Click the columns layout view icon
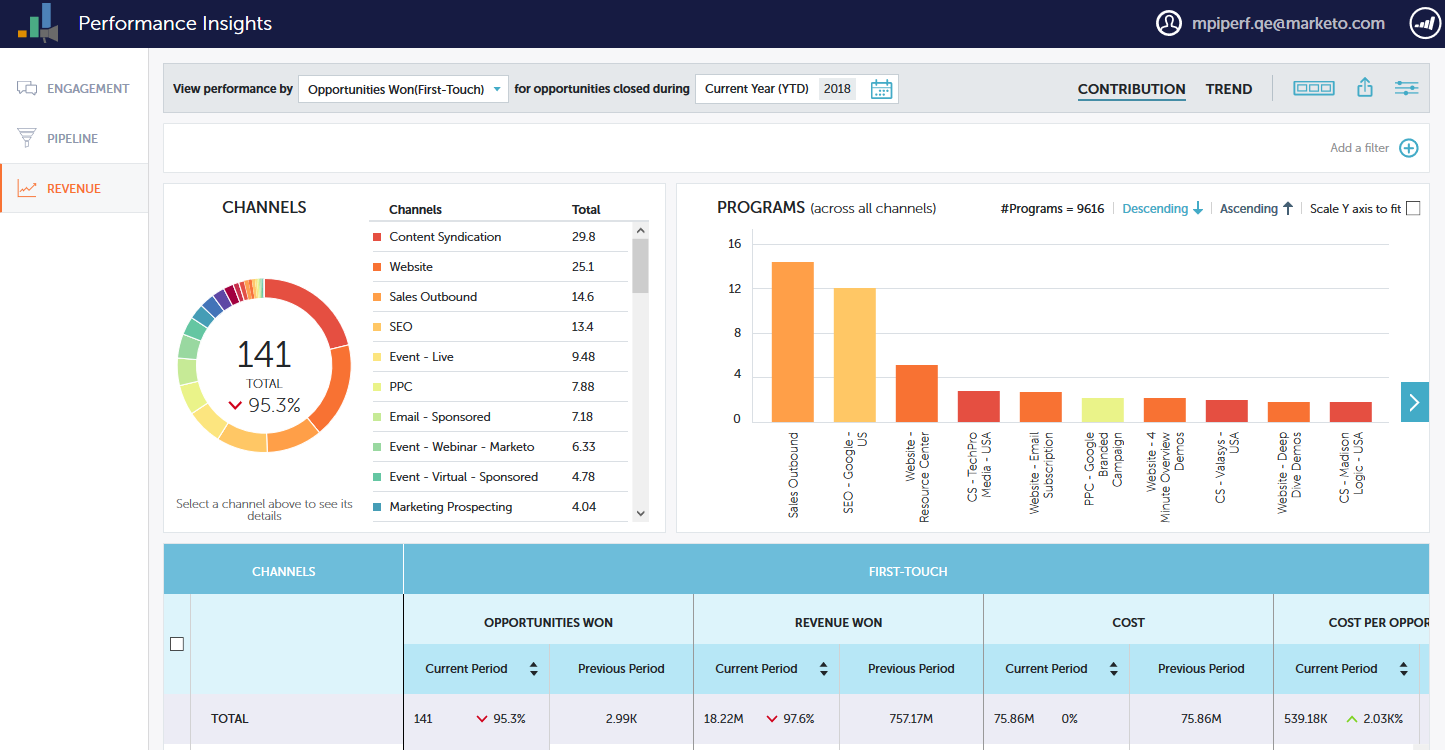Image resolution: width=1445 pixels, height=750 pixels. pyautogui.click(x=1313, y=88)
